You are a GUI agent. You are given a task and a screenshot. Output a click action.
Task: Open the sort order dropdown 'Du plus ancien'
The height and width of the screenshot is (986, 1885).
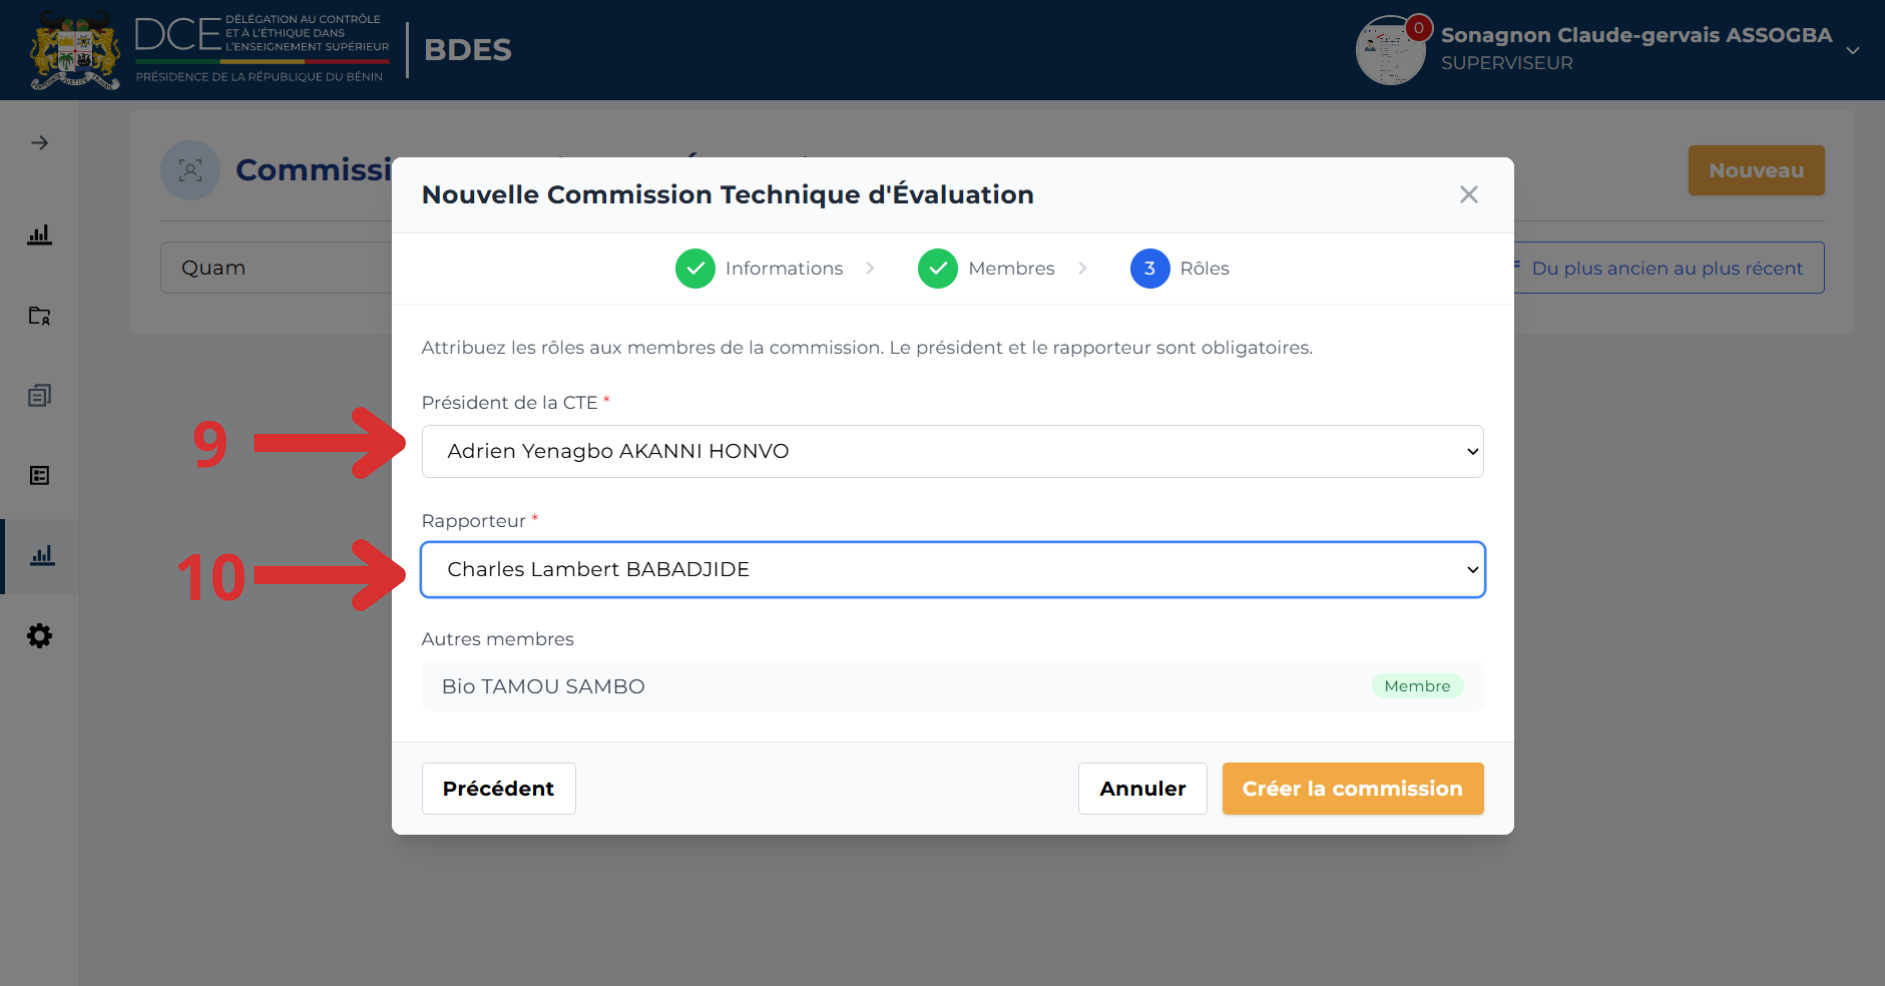point(1667,268)
